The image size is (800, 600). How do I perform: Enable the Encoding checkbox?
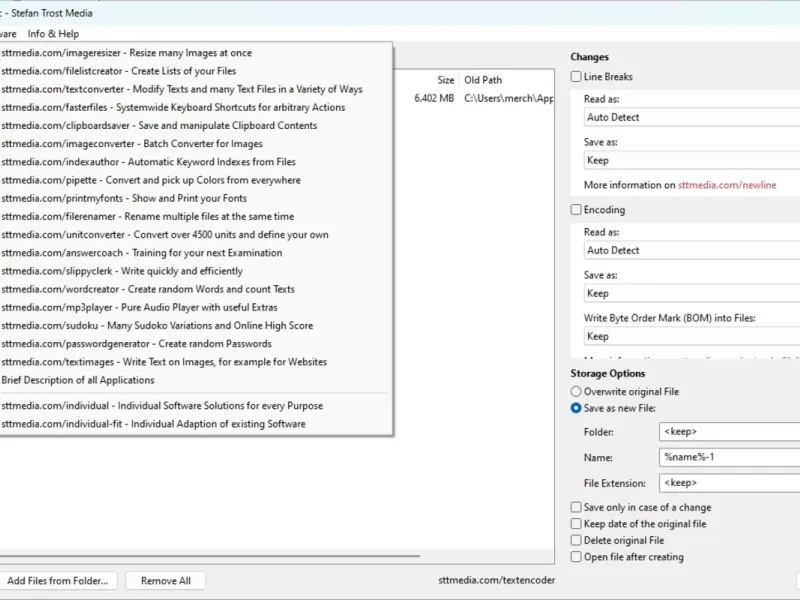click(576, 210)
